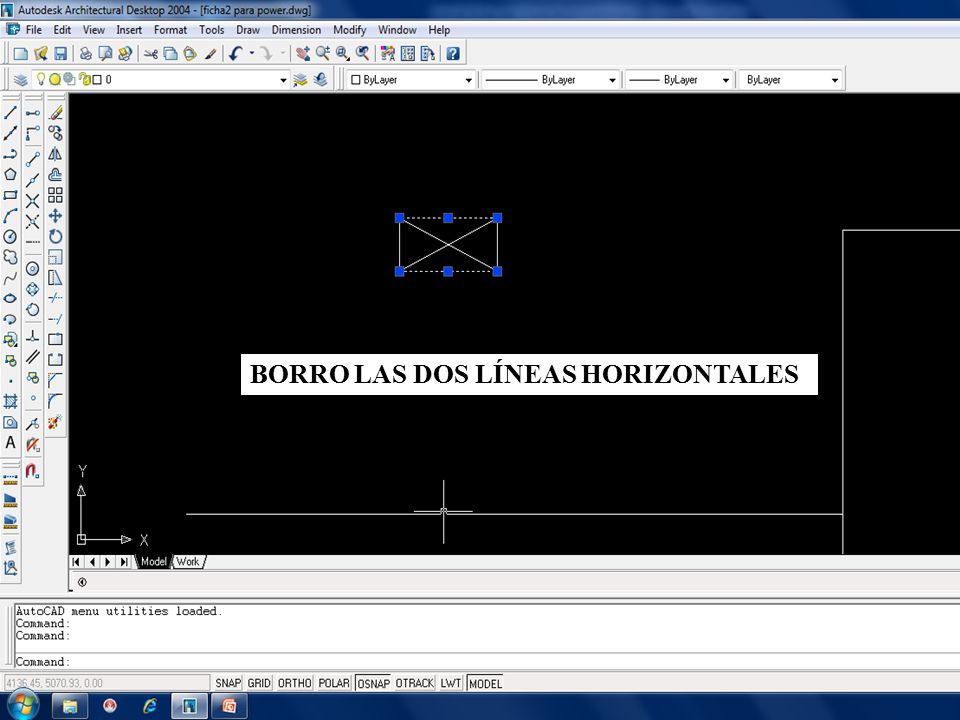Open Object Snap Settings magnet icon
The height and width of the screenshot is (720, 960).
[x=33, y=471]
